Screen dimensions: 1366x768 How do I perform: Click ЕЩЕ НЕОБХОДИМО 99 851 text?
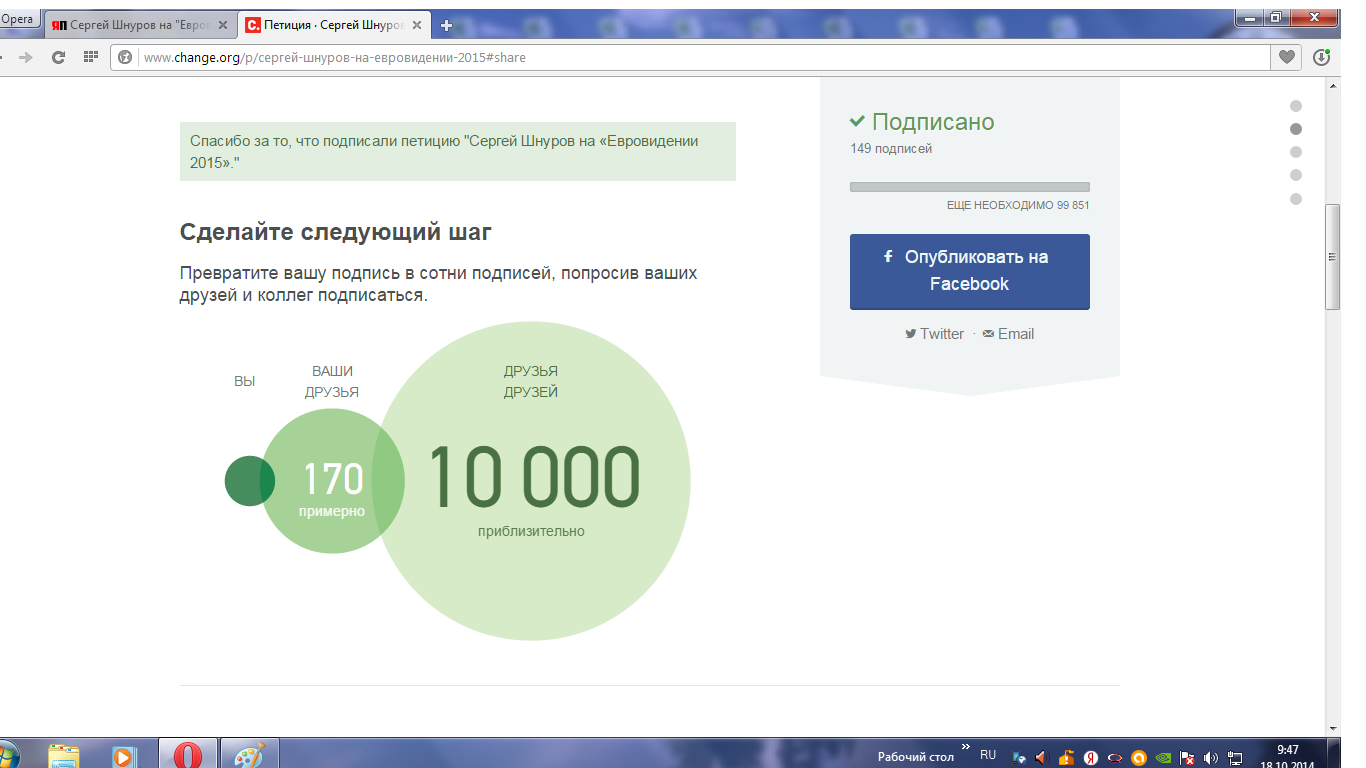(x=1018, y=205)
